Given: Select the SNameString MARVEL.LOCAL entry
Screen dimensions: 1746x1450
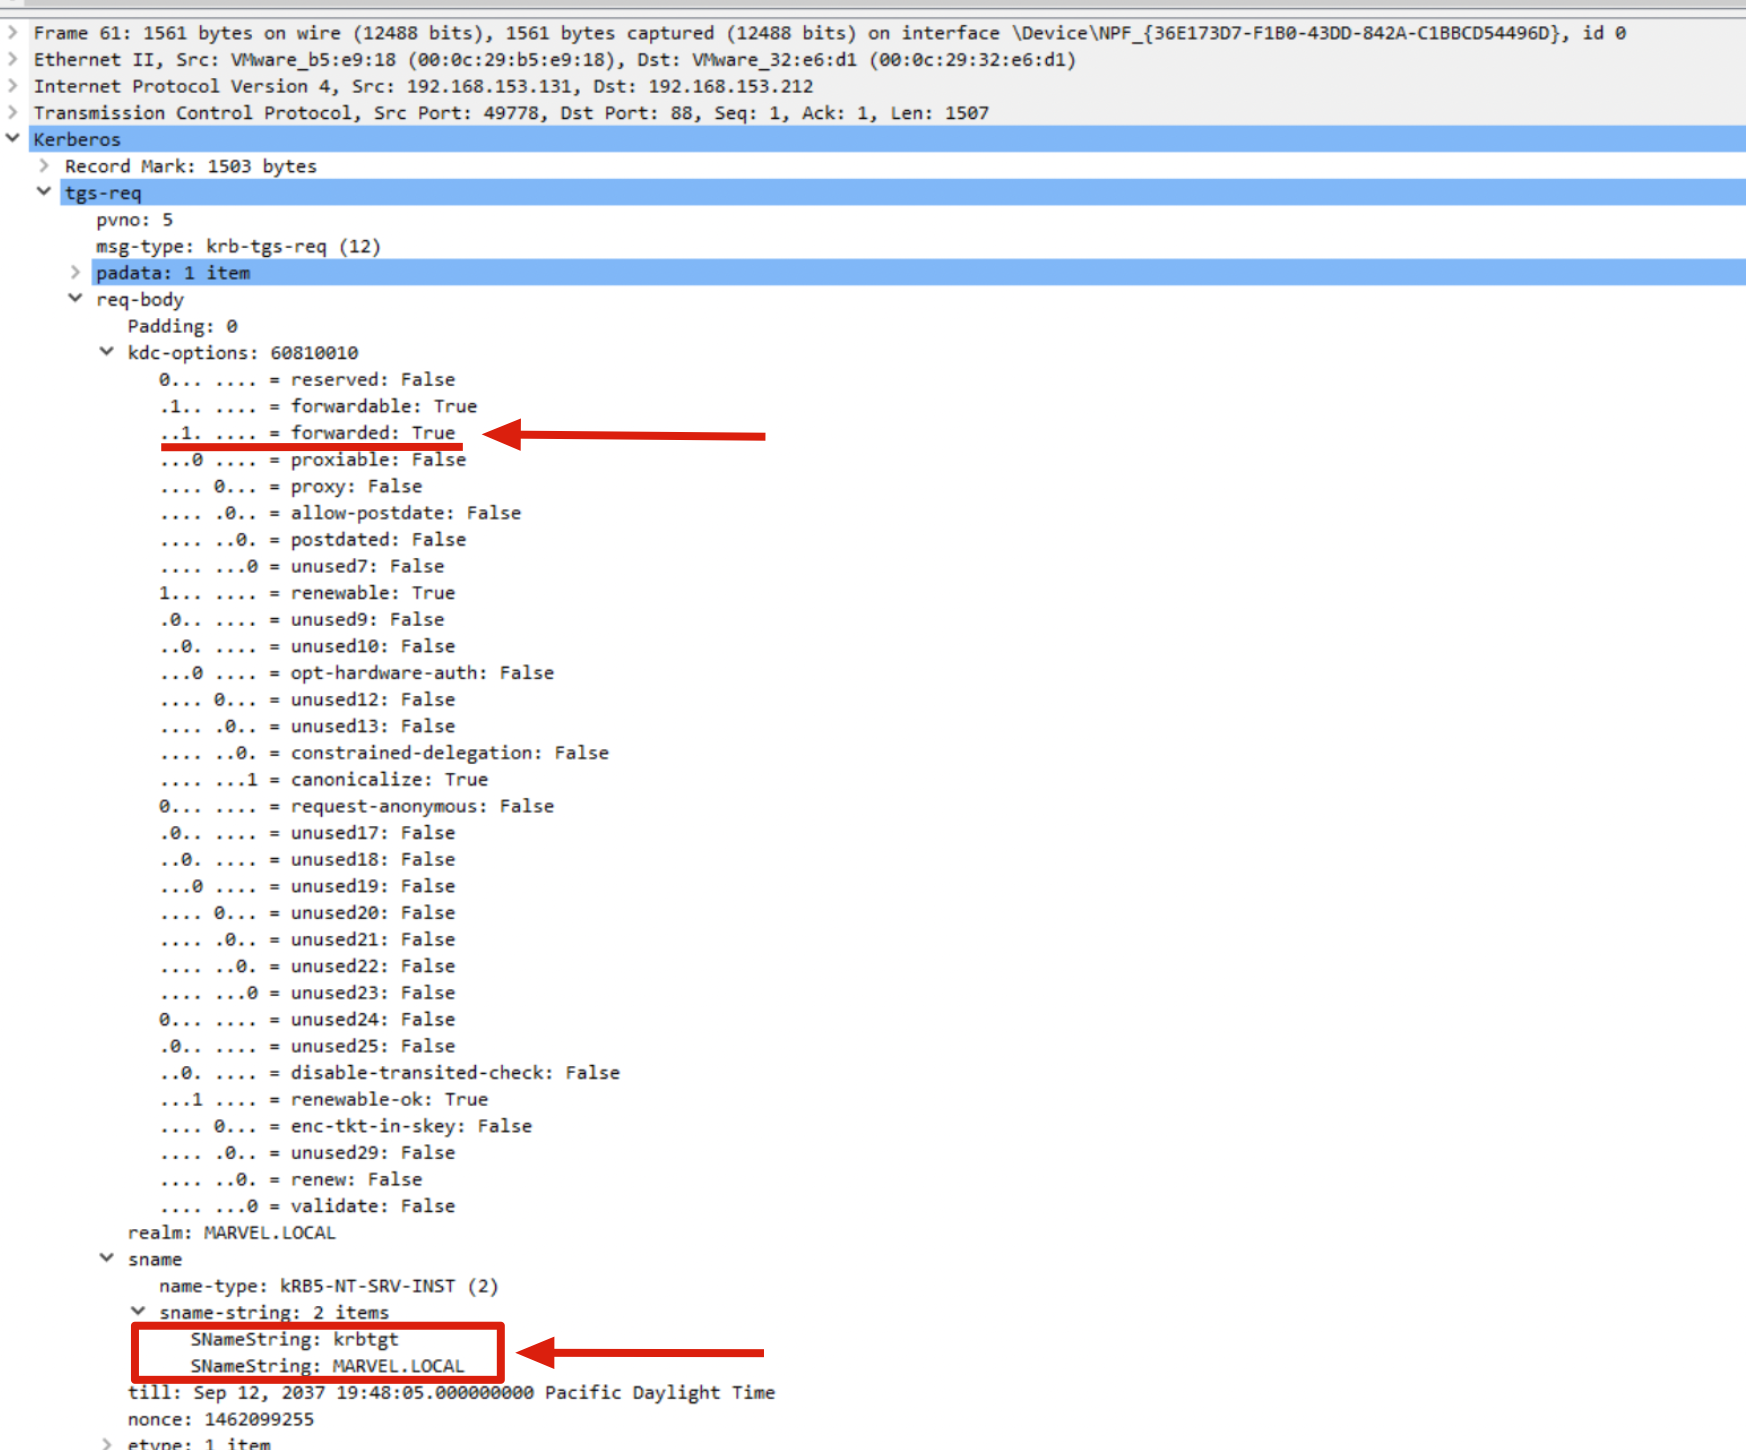Looking at the screenshot, I should click(x=327, y=1366).
